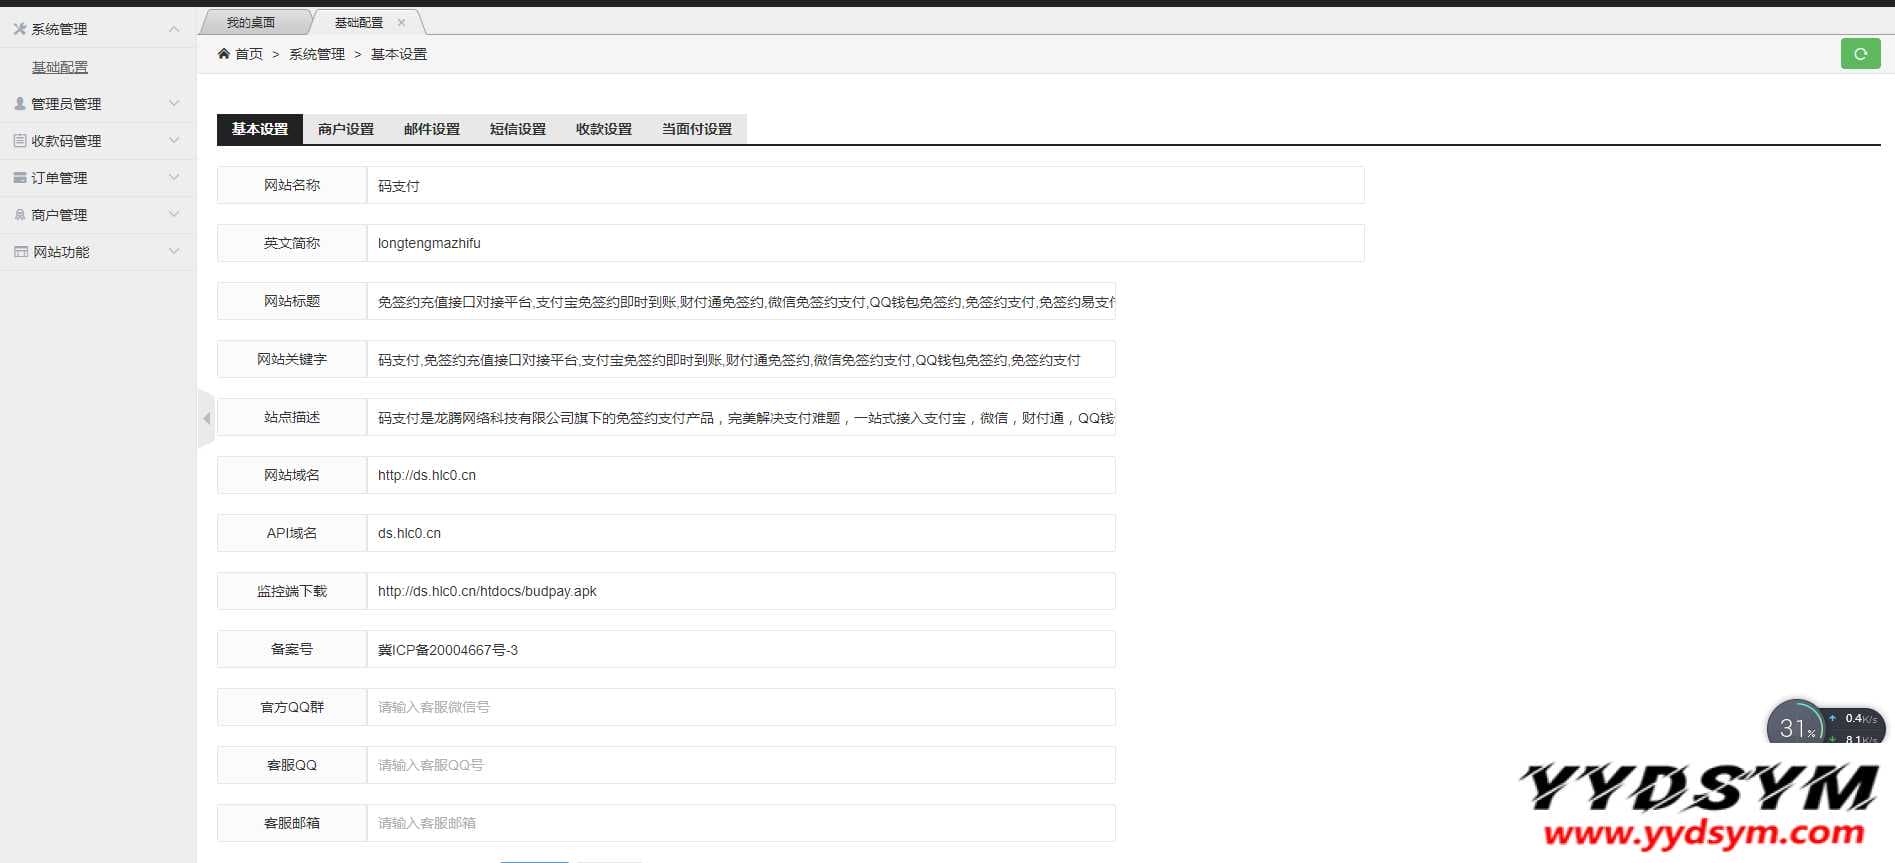Click the 网站标题 input field
The image size is (1895, 863).
click(741, 301)
